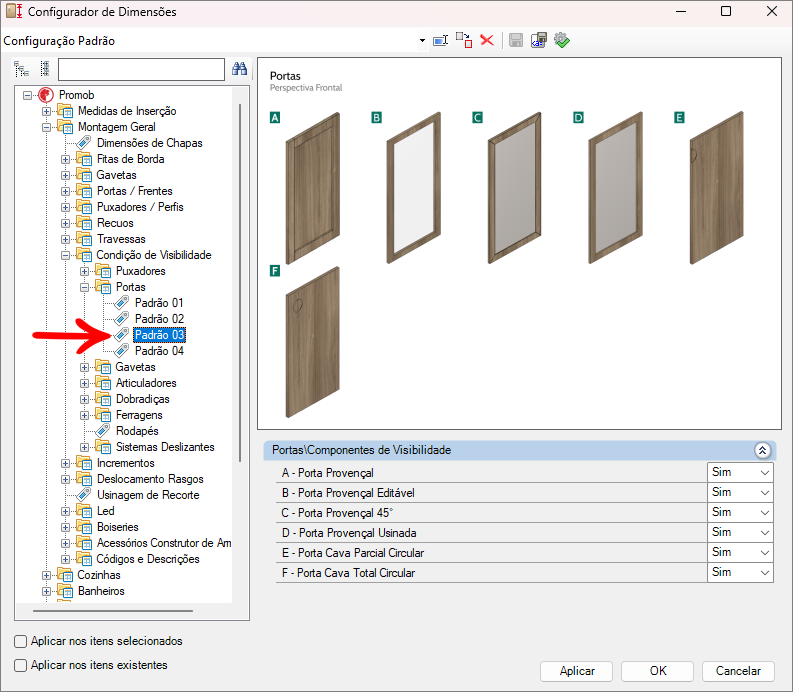Expand the Articuladores node
The image size is (793, 692).
84,383
